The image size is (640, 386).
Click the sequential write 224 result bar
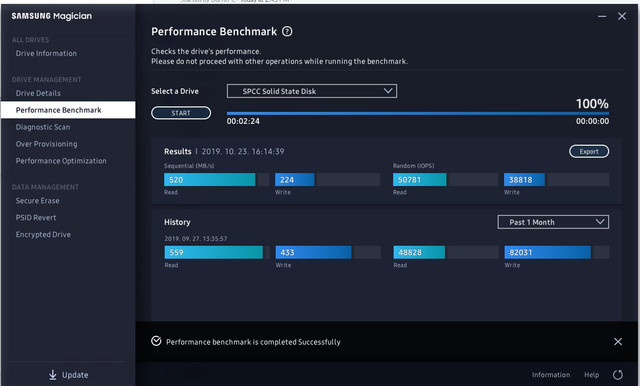[x=327, y=180]
